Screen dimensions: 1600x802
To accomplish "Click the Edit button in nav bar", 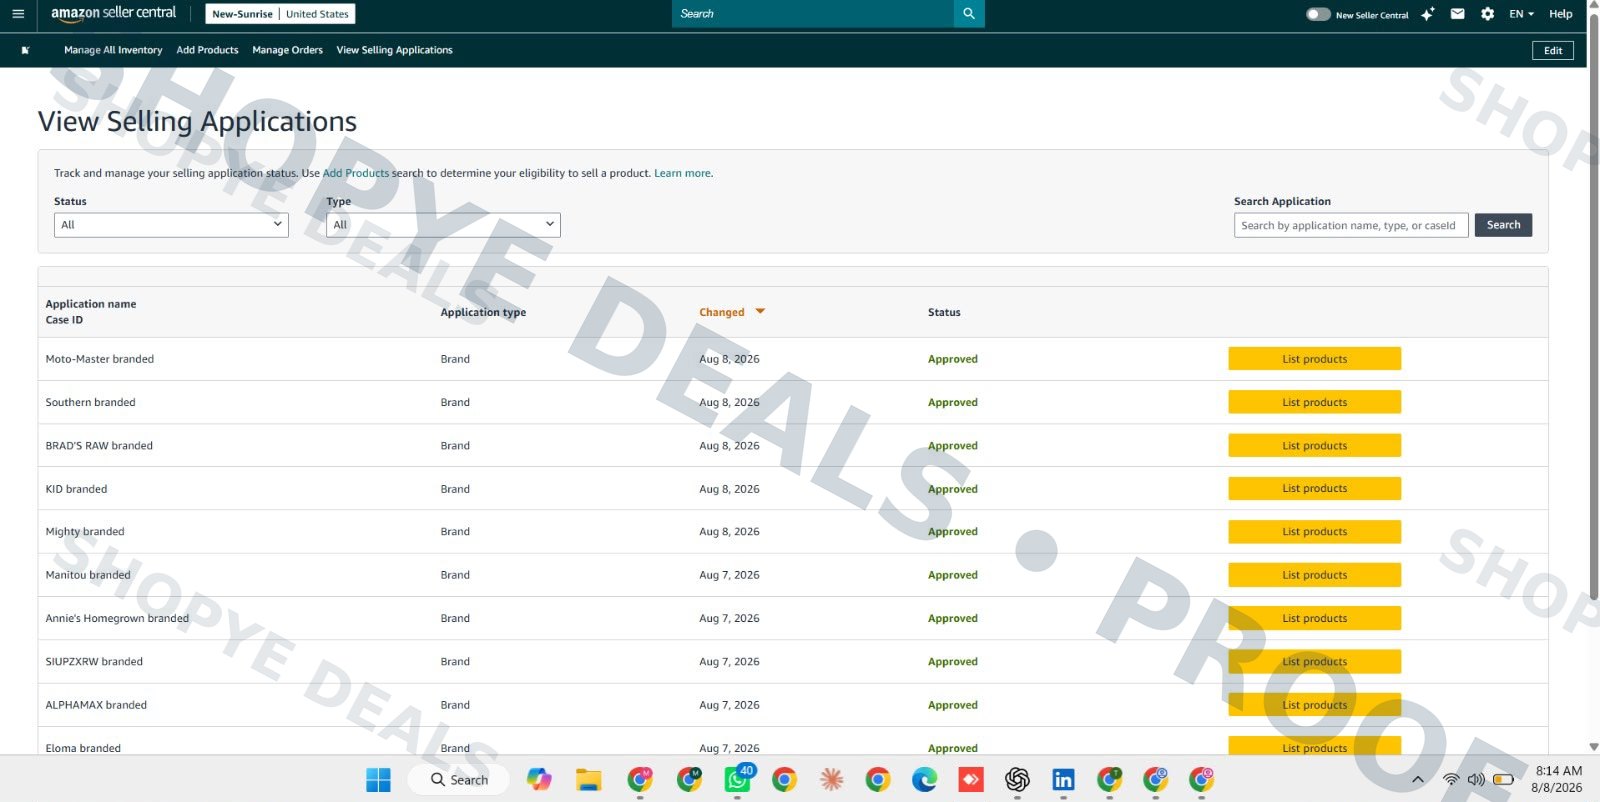I will point(1553,50).
